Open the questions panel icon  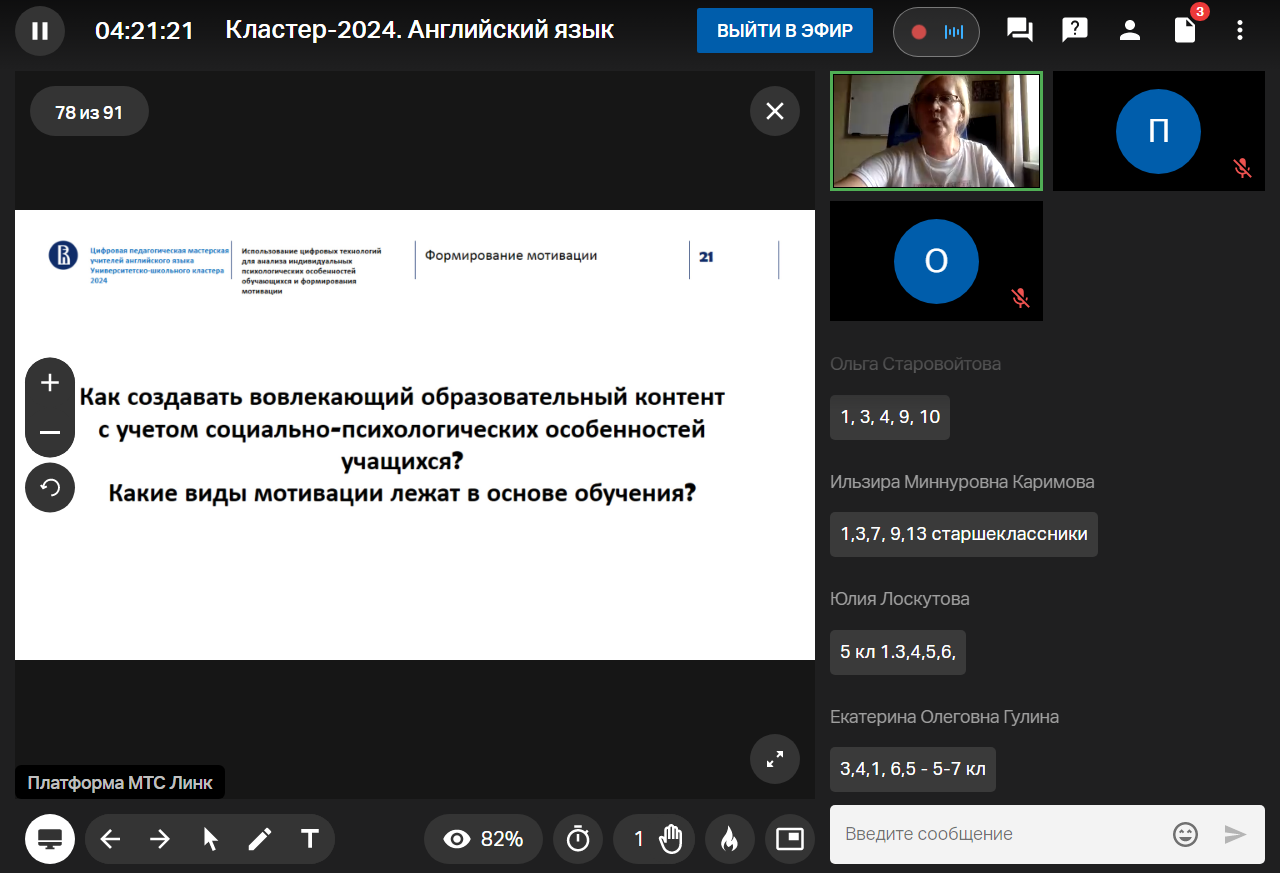1075,31
